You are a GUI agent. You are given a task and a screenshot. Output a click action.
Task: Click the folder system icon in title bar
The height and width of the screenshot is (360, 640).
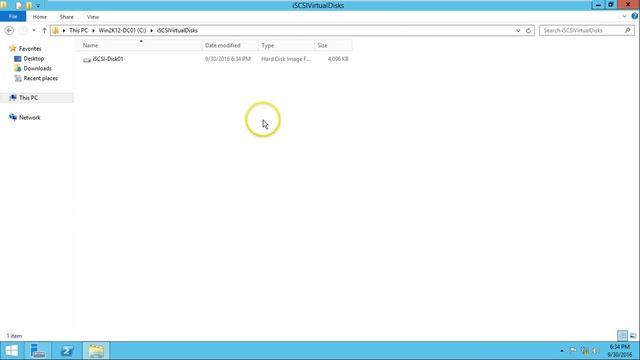point(3,5)
